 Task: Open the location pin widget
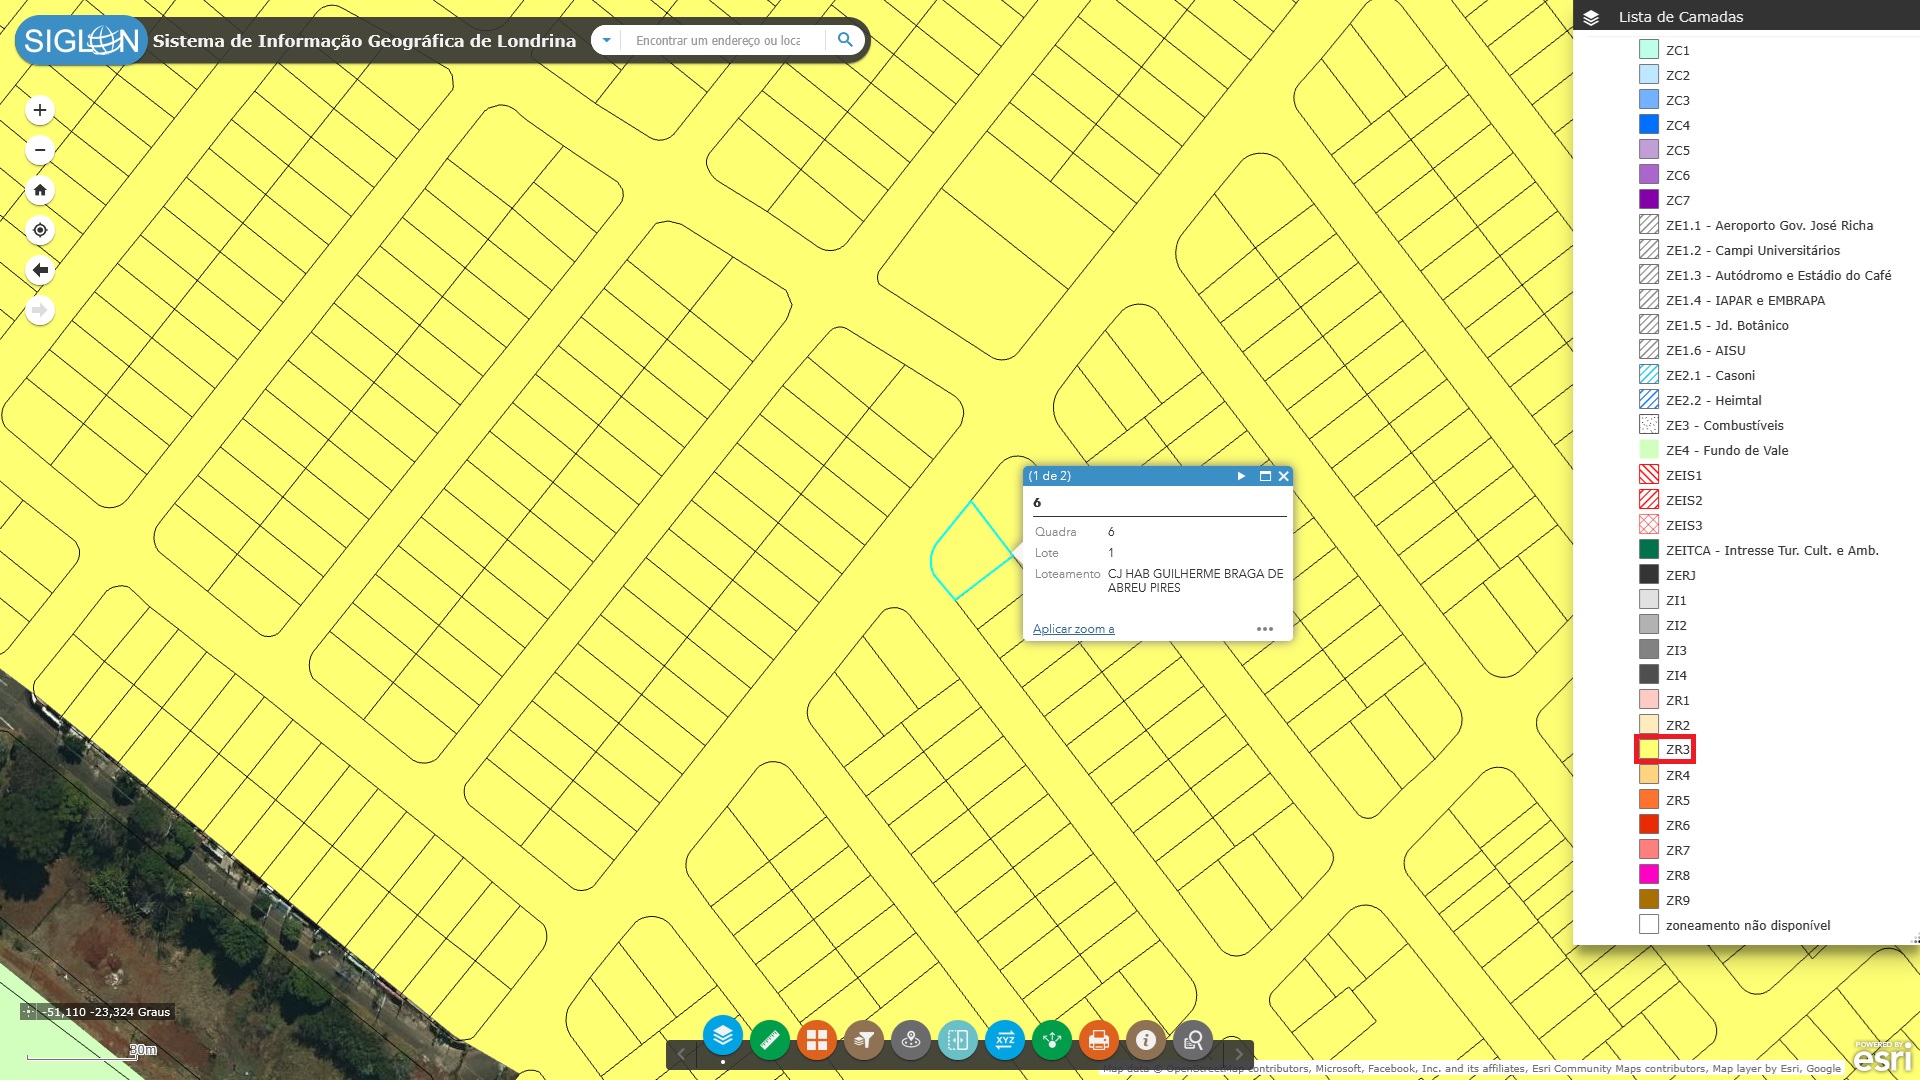click(x=911, y=1040)
